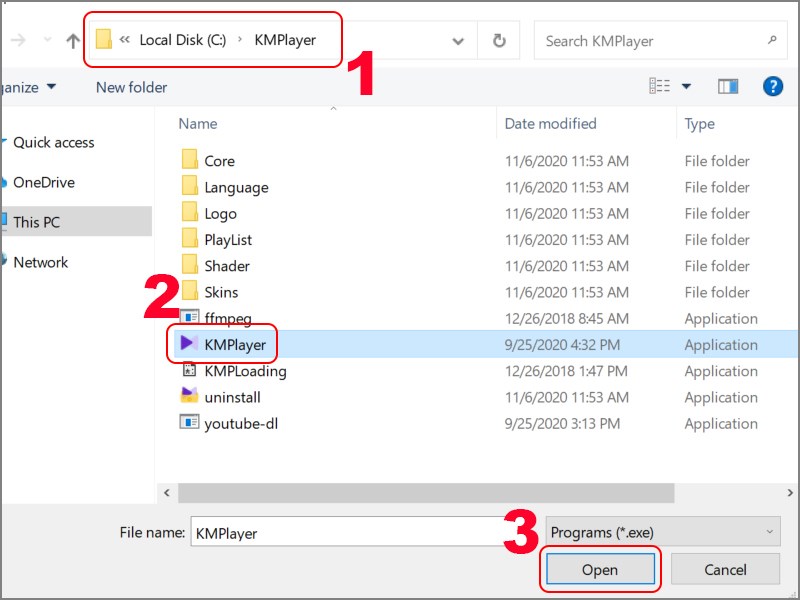
Task: Select OneDrive in the sidebar
Action: [x=44, y=182]
